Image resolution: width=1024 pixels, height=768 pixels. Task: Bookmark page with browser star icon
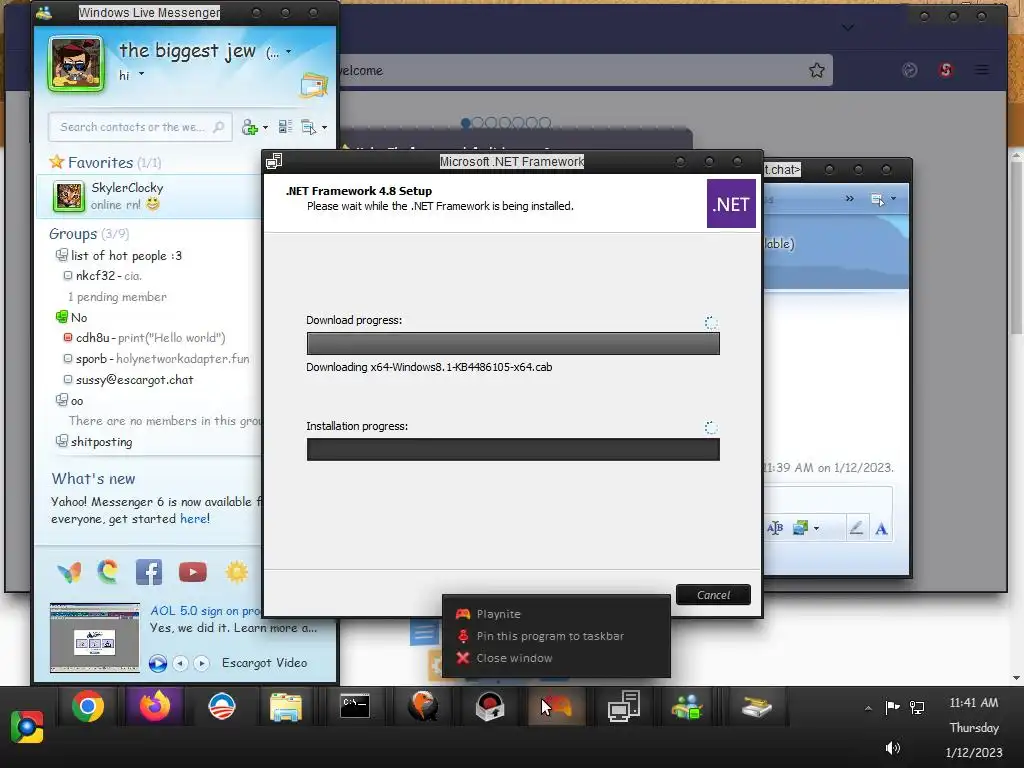[x=816, y=71]
